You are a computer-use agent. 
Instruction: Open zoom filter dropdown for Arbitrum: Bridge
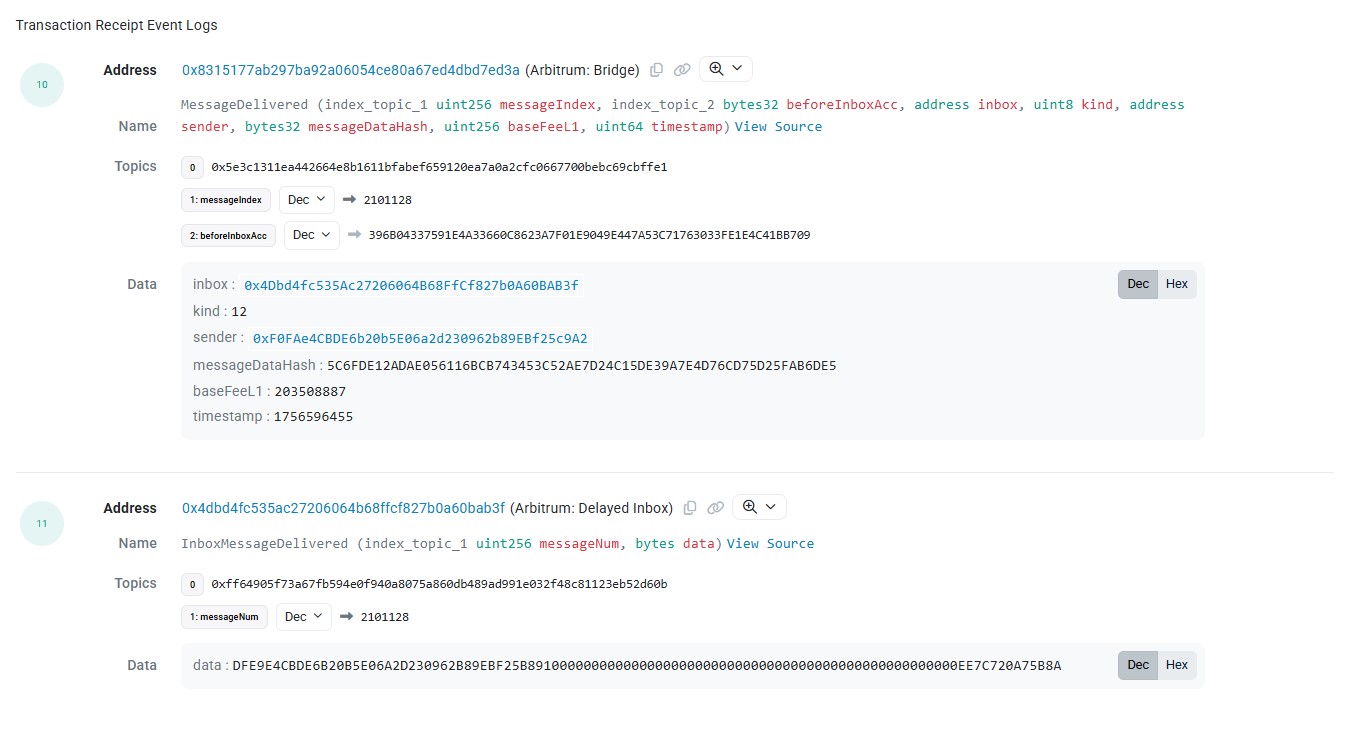tap(726, 69)
